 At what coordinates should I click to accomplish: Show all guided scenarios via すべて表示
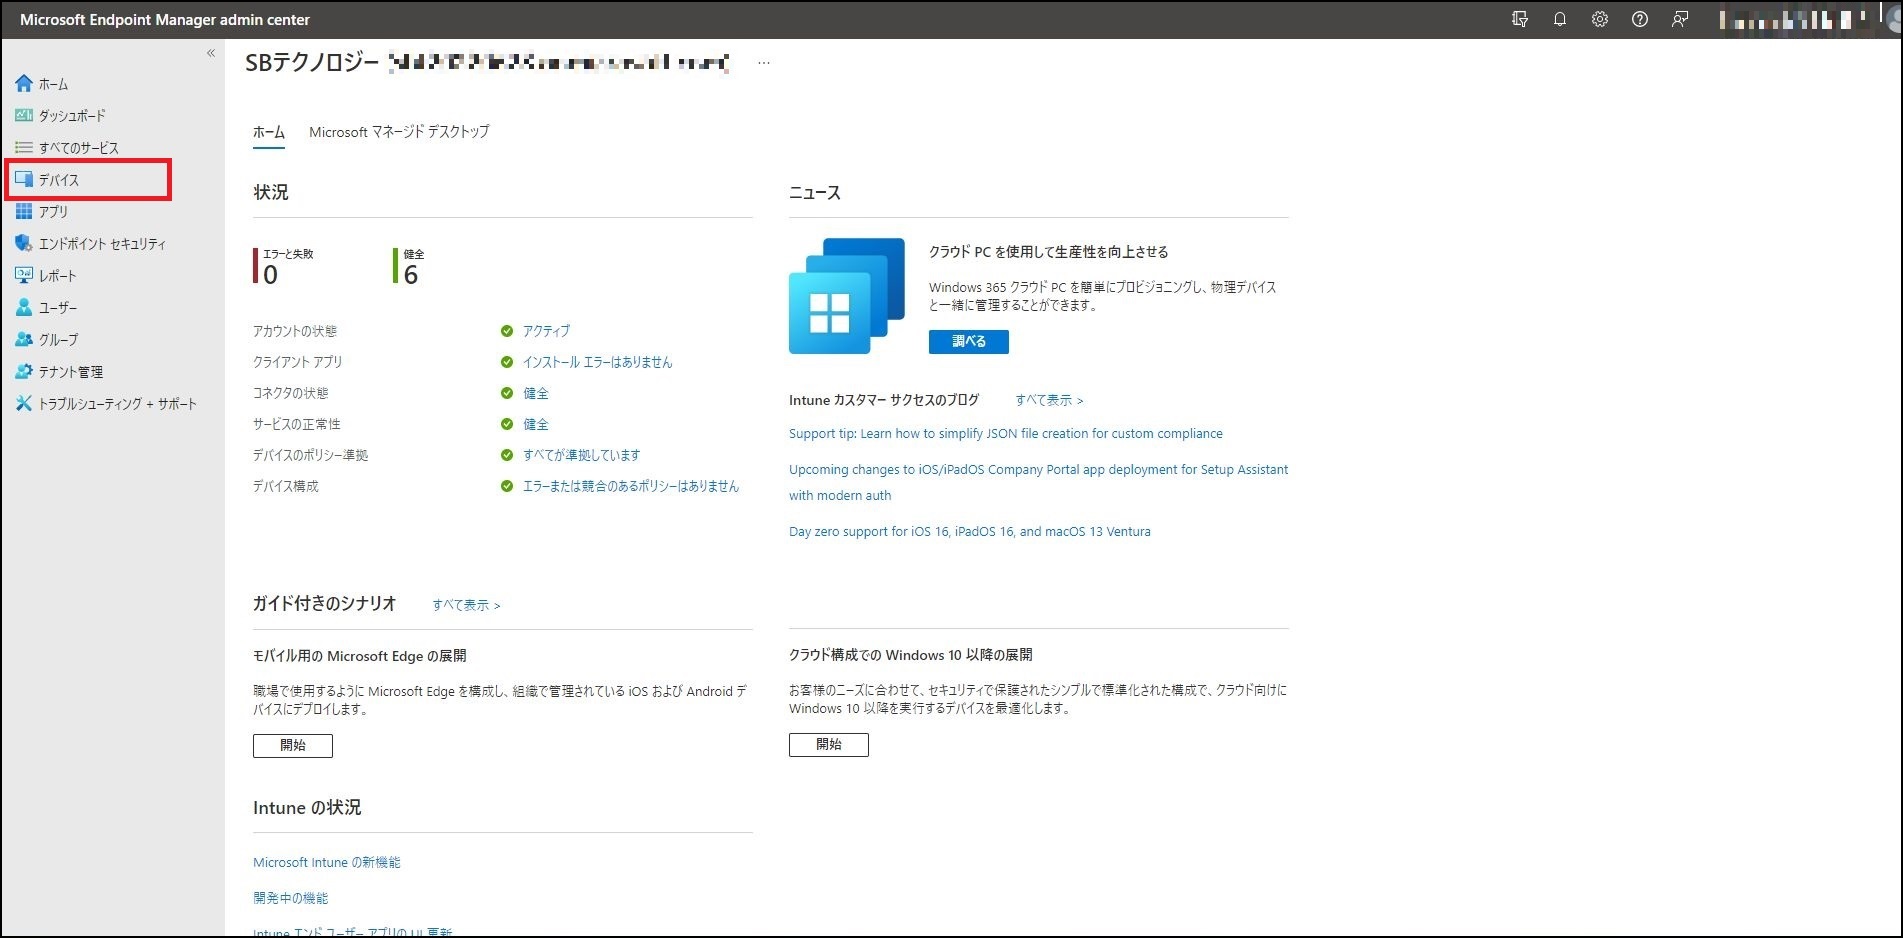click(x=466, y=605)
